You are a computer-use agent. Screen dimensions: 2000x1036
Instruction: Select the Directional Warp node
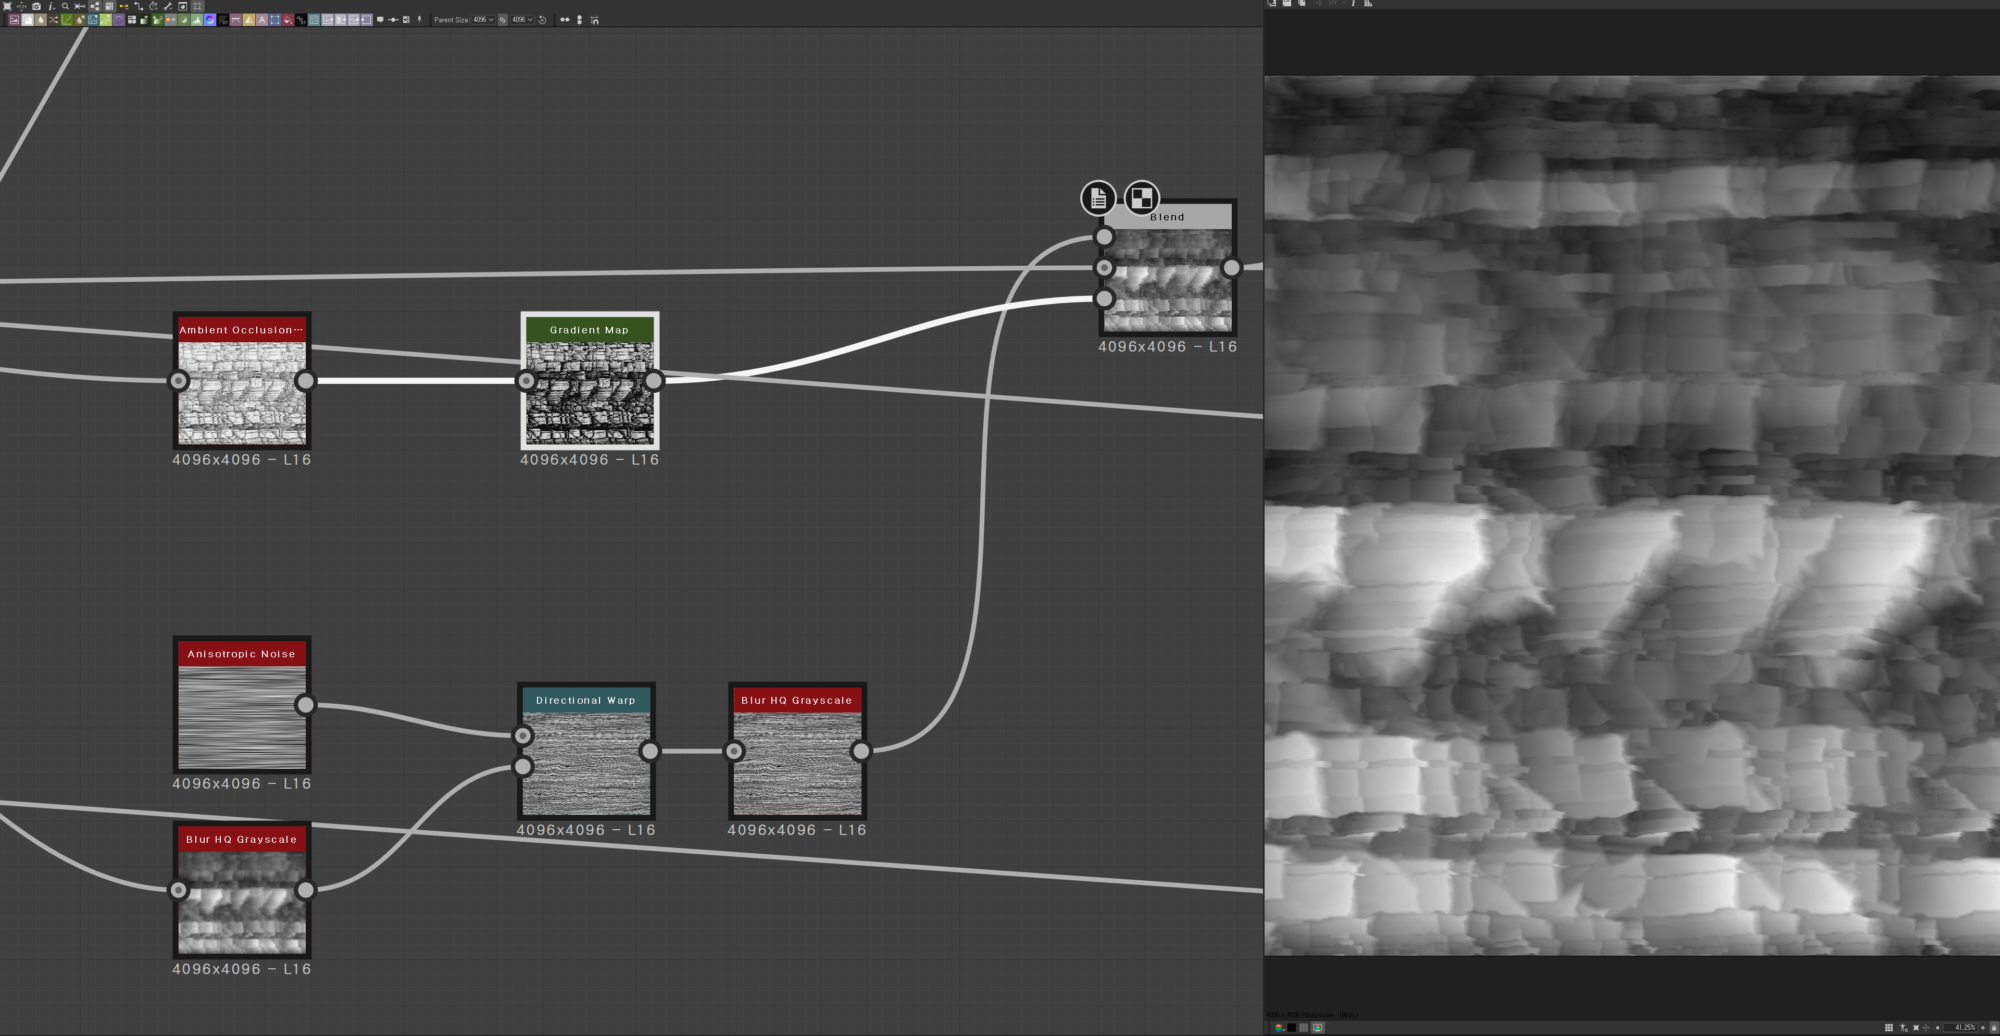[586, 751]
